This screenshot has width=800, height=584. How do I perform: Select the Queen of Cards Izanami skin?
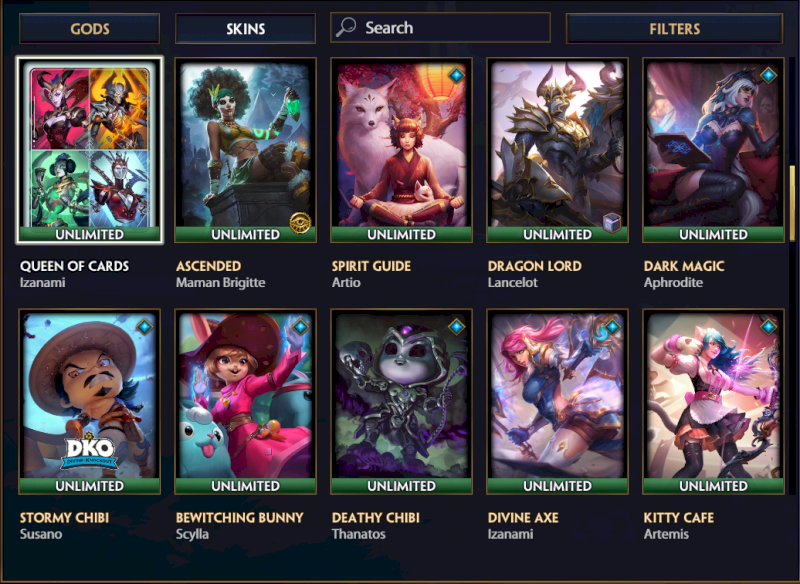tap(89, 150)
